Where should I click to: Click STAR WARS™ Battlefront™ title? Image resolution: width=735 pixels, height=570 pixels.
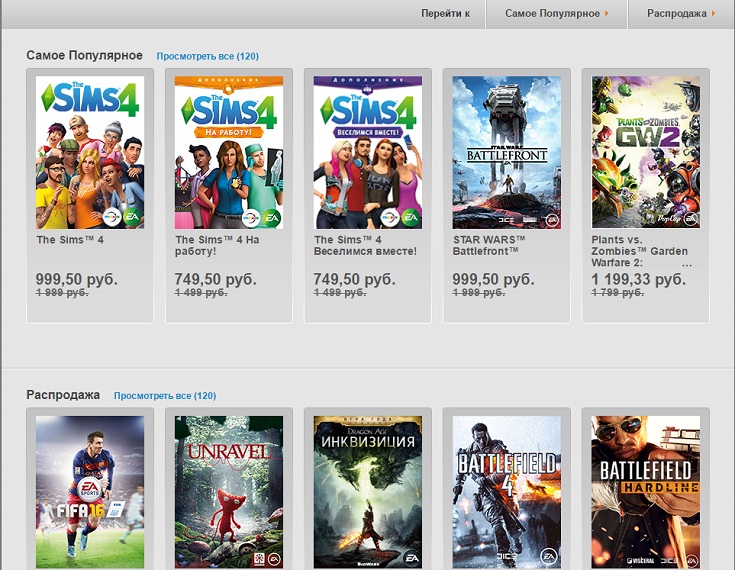(x=489, y=245)
